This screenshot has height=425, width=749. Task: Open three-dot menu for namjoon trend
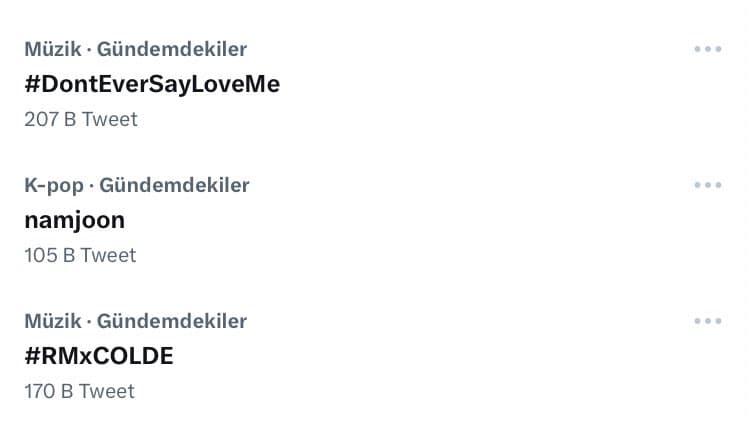(707, 185)
